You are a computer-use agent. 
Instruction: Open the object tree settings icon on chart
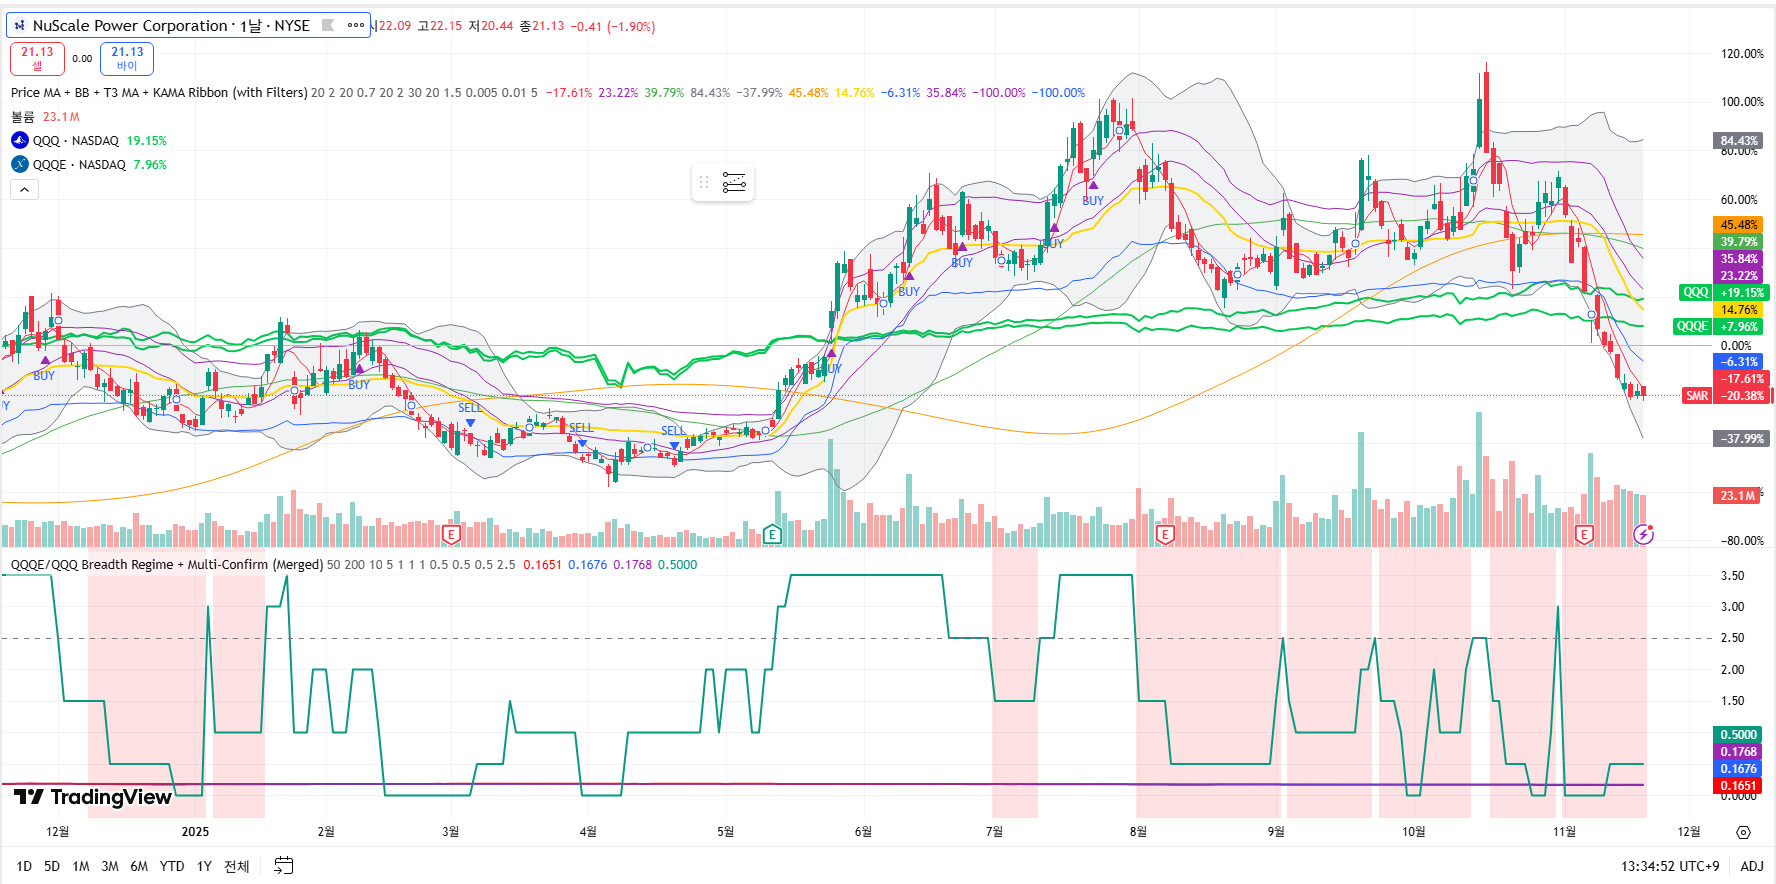pyautogui.click(x=734, y=182)
